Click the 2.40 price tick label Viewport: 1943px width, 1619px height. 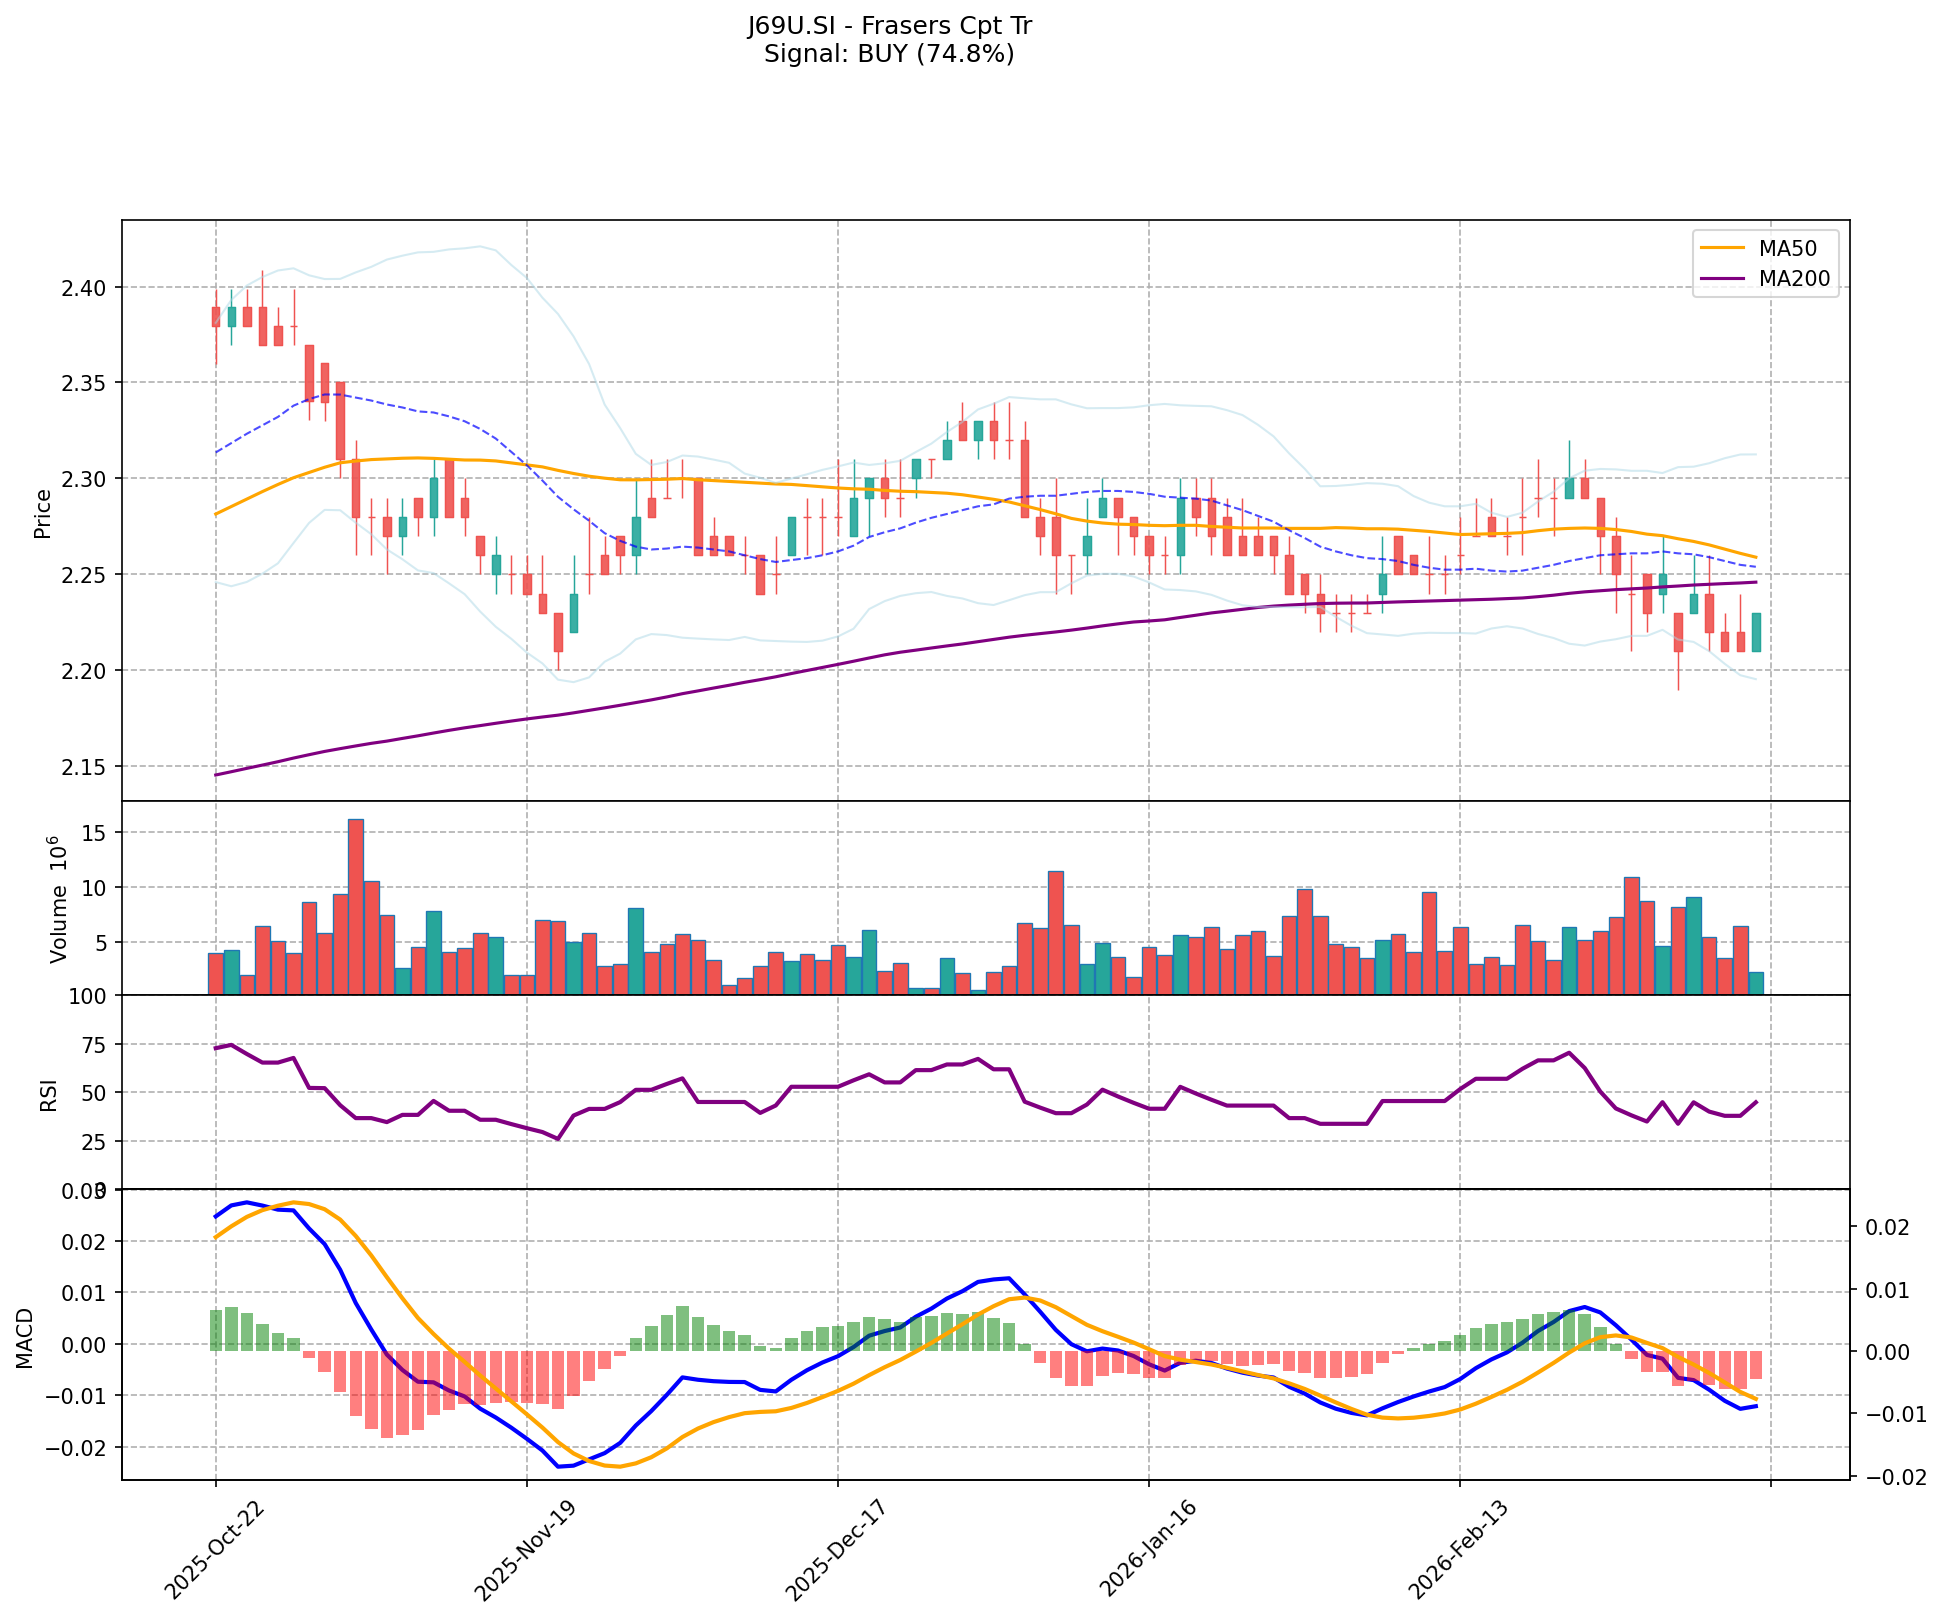(x=84, y=288)
